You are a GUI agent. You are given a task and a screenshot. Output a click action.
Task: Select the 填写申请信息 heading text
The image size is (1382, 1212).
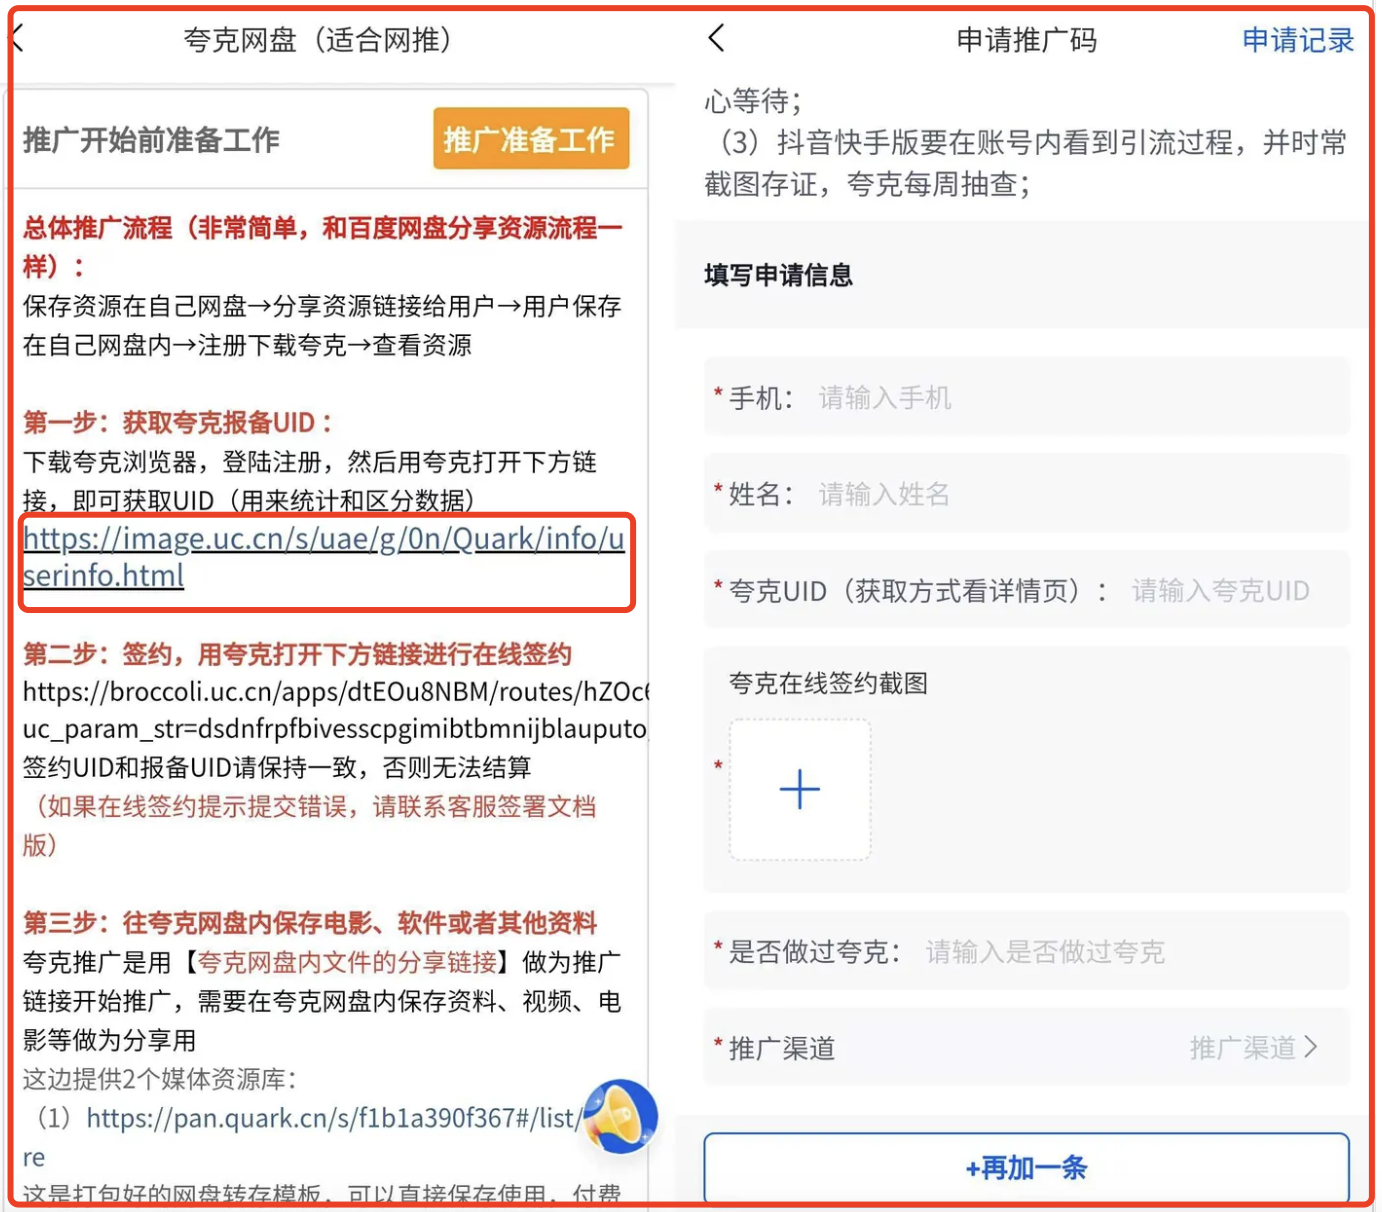778,275
